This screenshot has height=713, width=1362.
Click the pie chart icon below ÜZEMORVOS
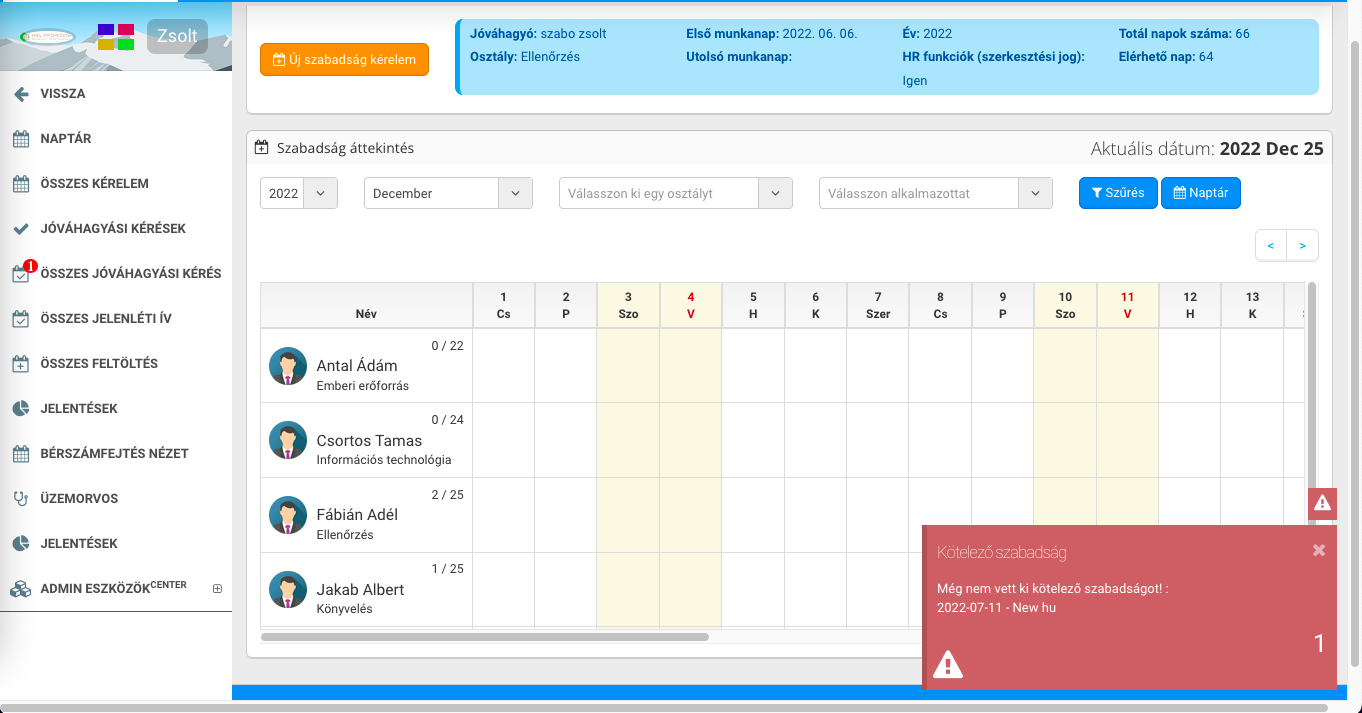pos(20,544)
